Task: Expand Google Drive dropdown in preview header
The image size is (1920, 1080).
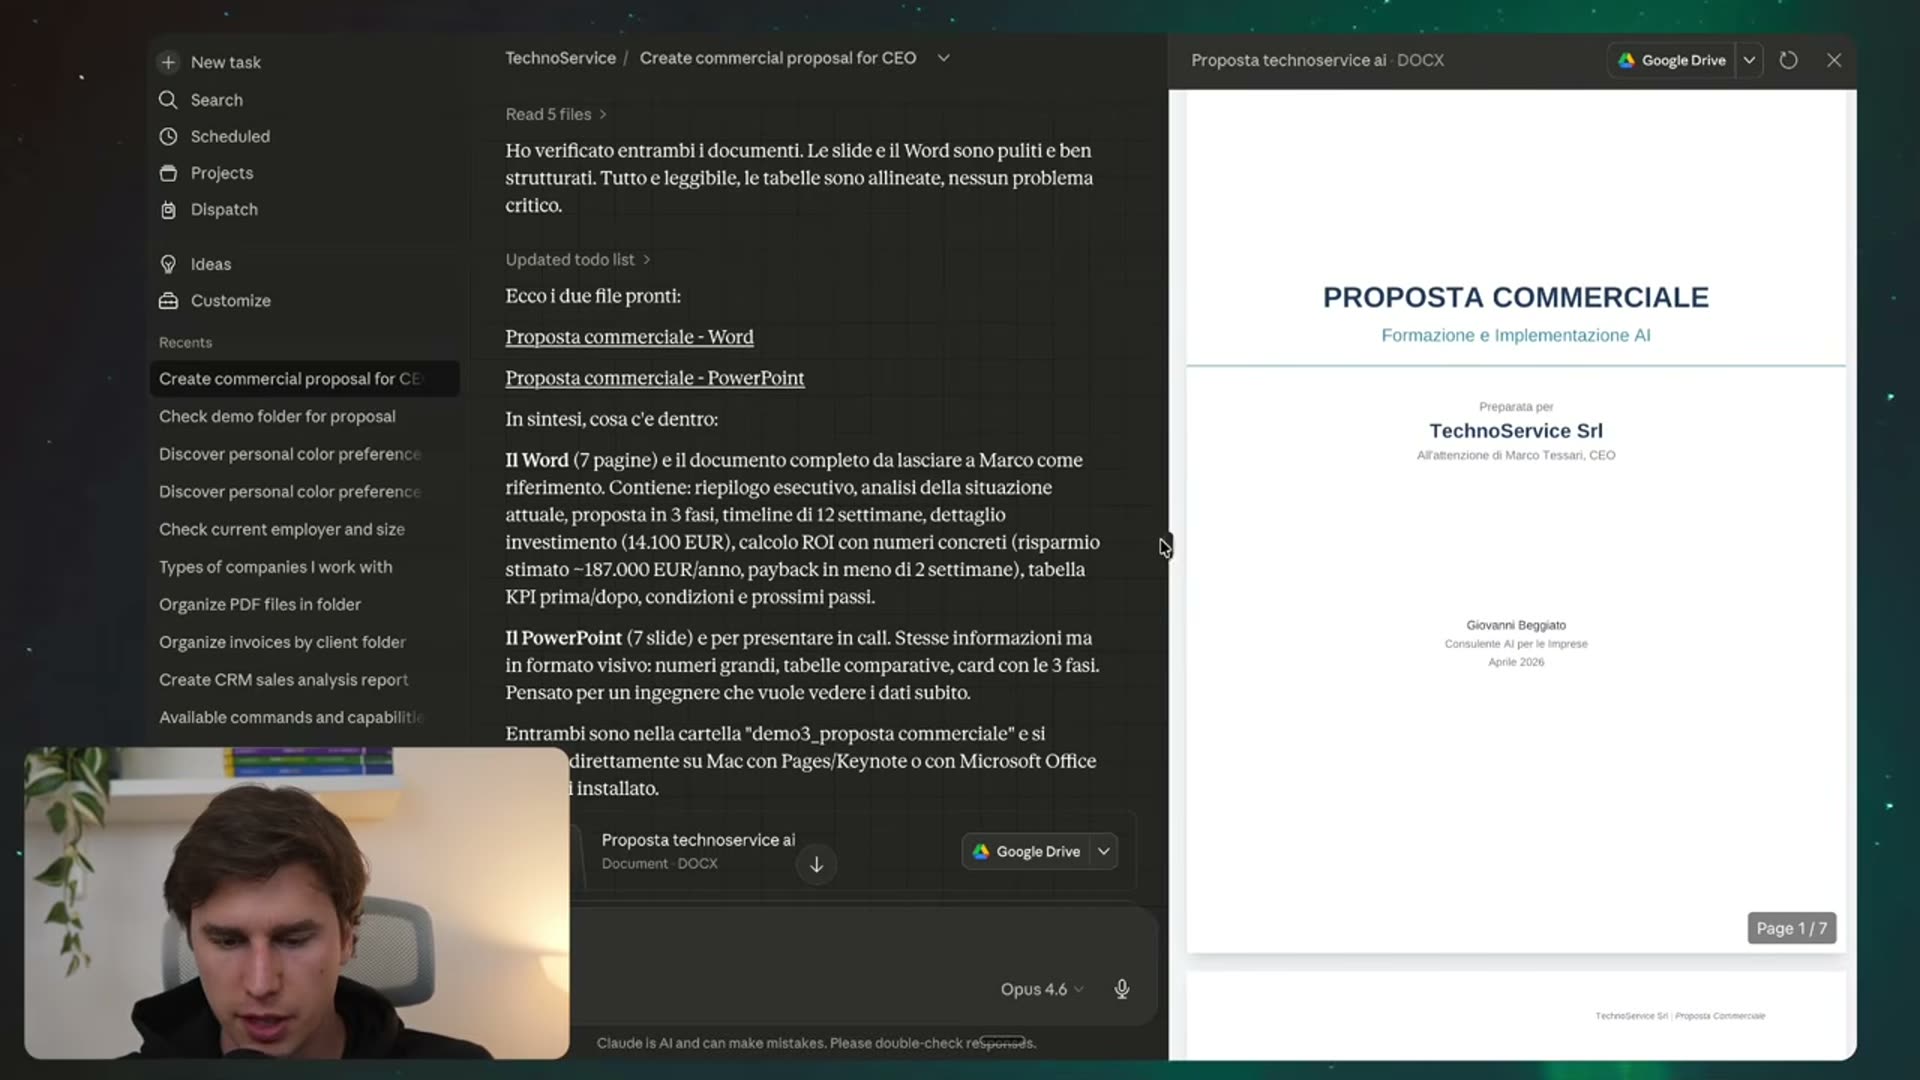Action: click(x=1749, y=60)
